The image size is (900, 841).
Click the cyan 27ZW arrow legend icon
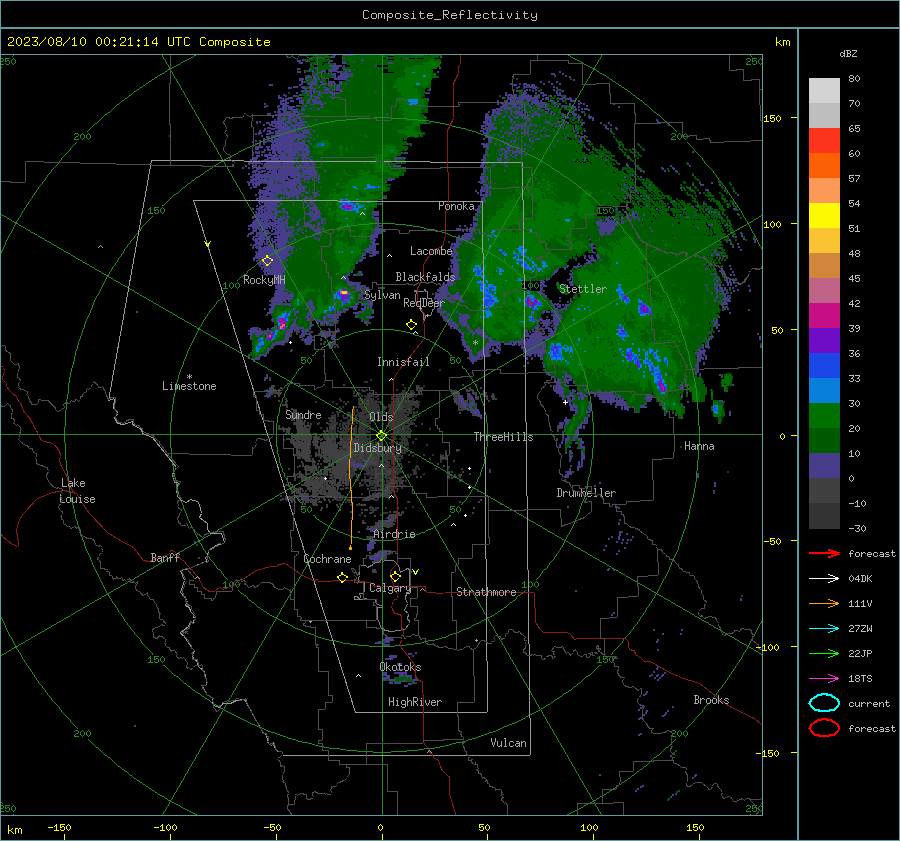coord(824,629)
